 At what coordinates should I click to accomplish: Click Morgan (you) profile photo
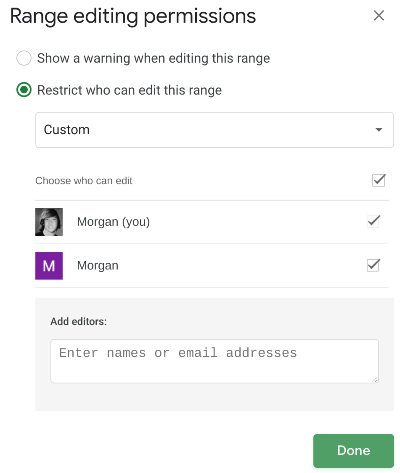pos(49,222)
